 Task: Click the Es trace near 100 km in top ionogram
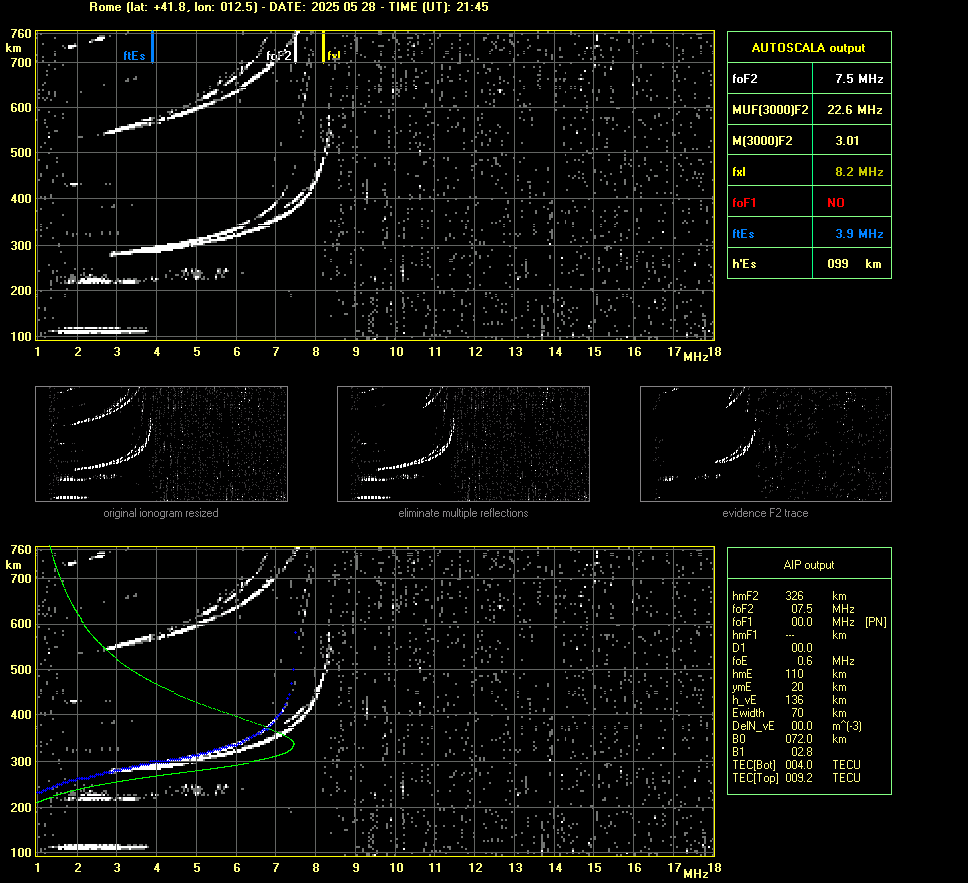tap(99, 330)
